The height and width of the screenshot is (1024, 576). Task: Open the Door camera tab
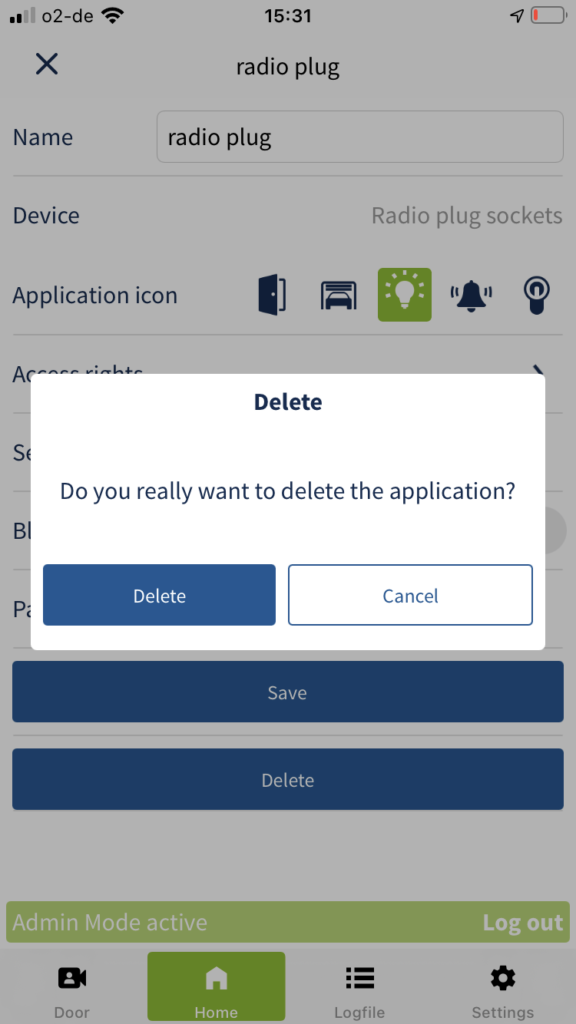pos(72,987)
